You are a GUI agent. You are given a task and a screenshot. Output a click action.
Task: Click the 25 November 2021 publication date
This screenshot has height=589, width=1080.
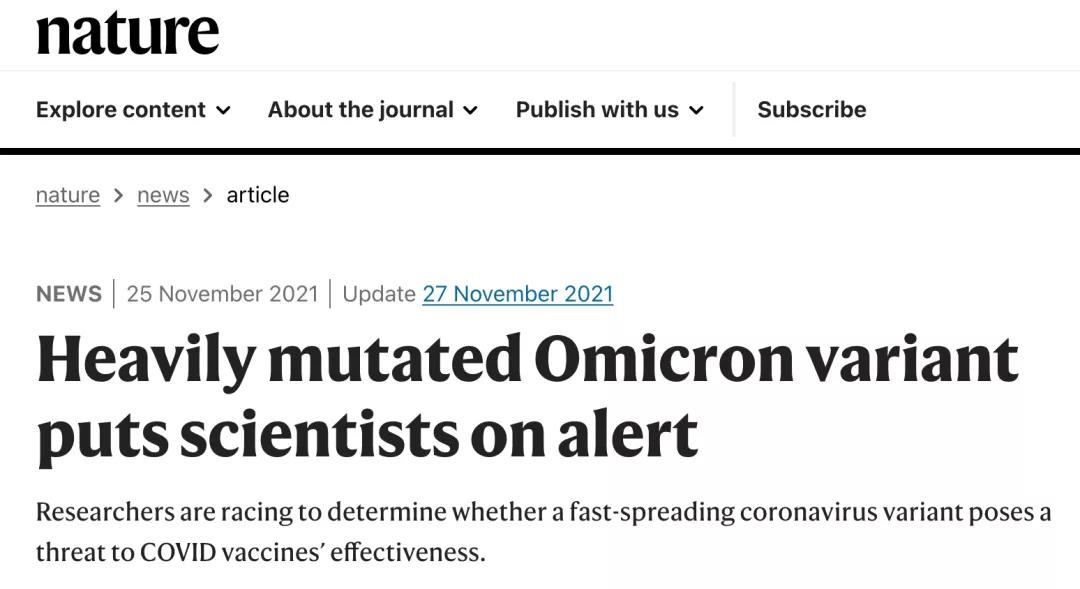pyautogui.click(x=222, y=293)
